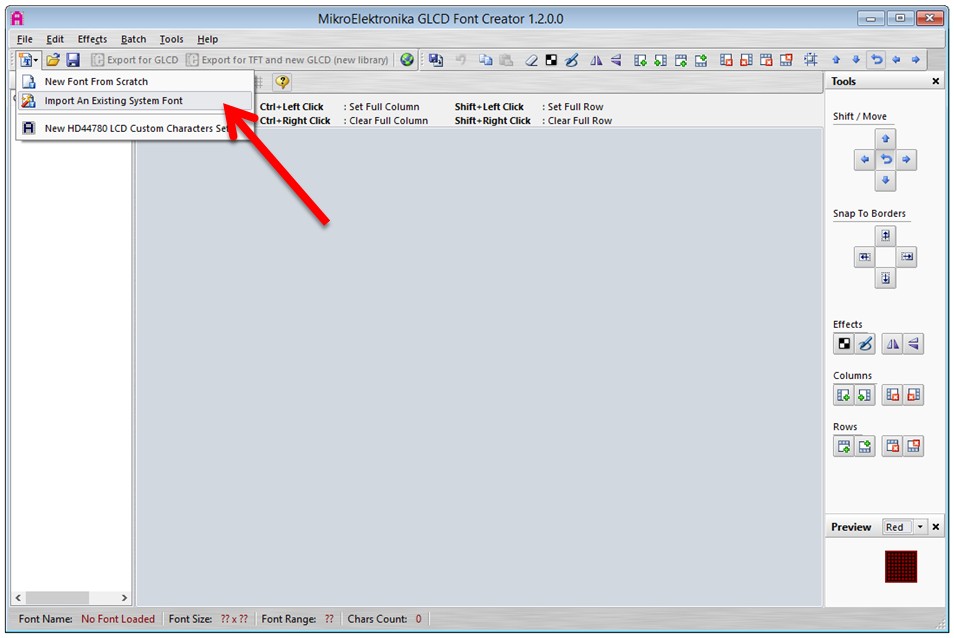Click first add-column icon in Columns section
The width and height of the screenshot is (954, 638).
point(844,395)
